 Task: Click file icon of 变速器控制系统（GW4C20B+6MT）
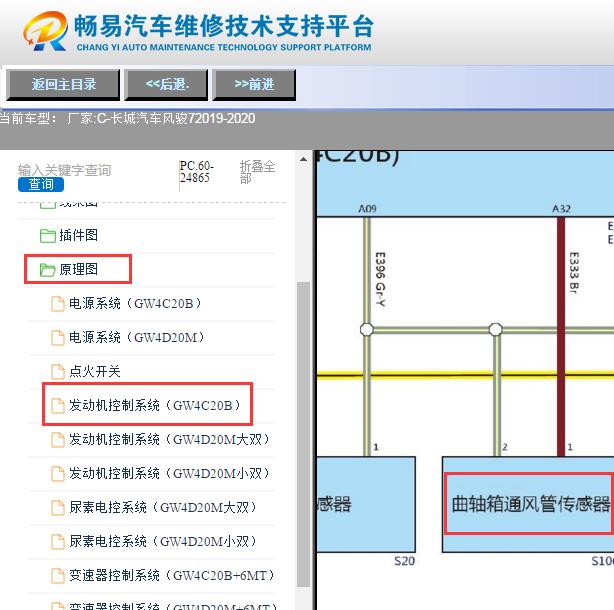58,576
